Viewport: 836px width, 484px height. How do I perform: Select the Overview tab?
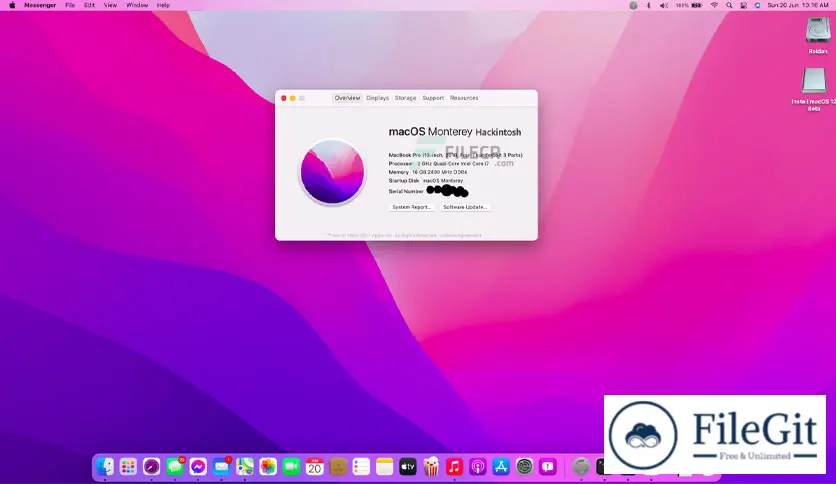[347, 98]
